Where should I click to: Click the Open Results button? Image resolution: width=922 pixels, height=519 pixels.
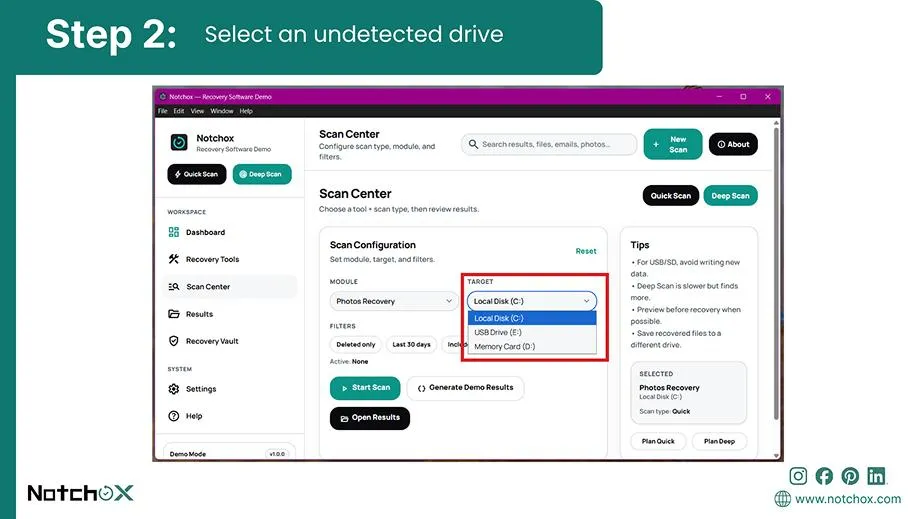point(370,418)
